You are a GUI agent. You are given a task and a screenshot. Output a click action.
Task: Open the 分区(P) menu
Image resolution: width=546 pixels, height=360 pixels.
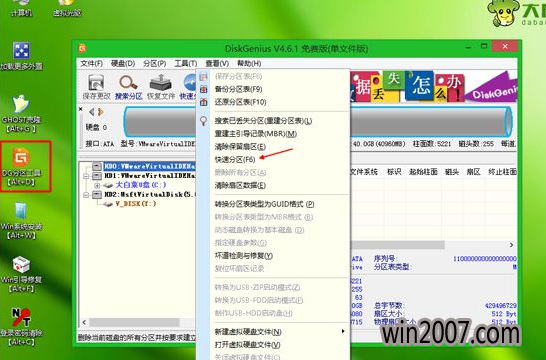tap(155, 63)
